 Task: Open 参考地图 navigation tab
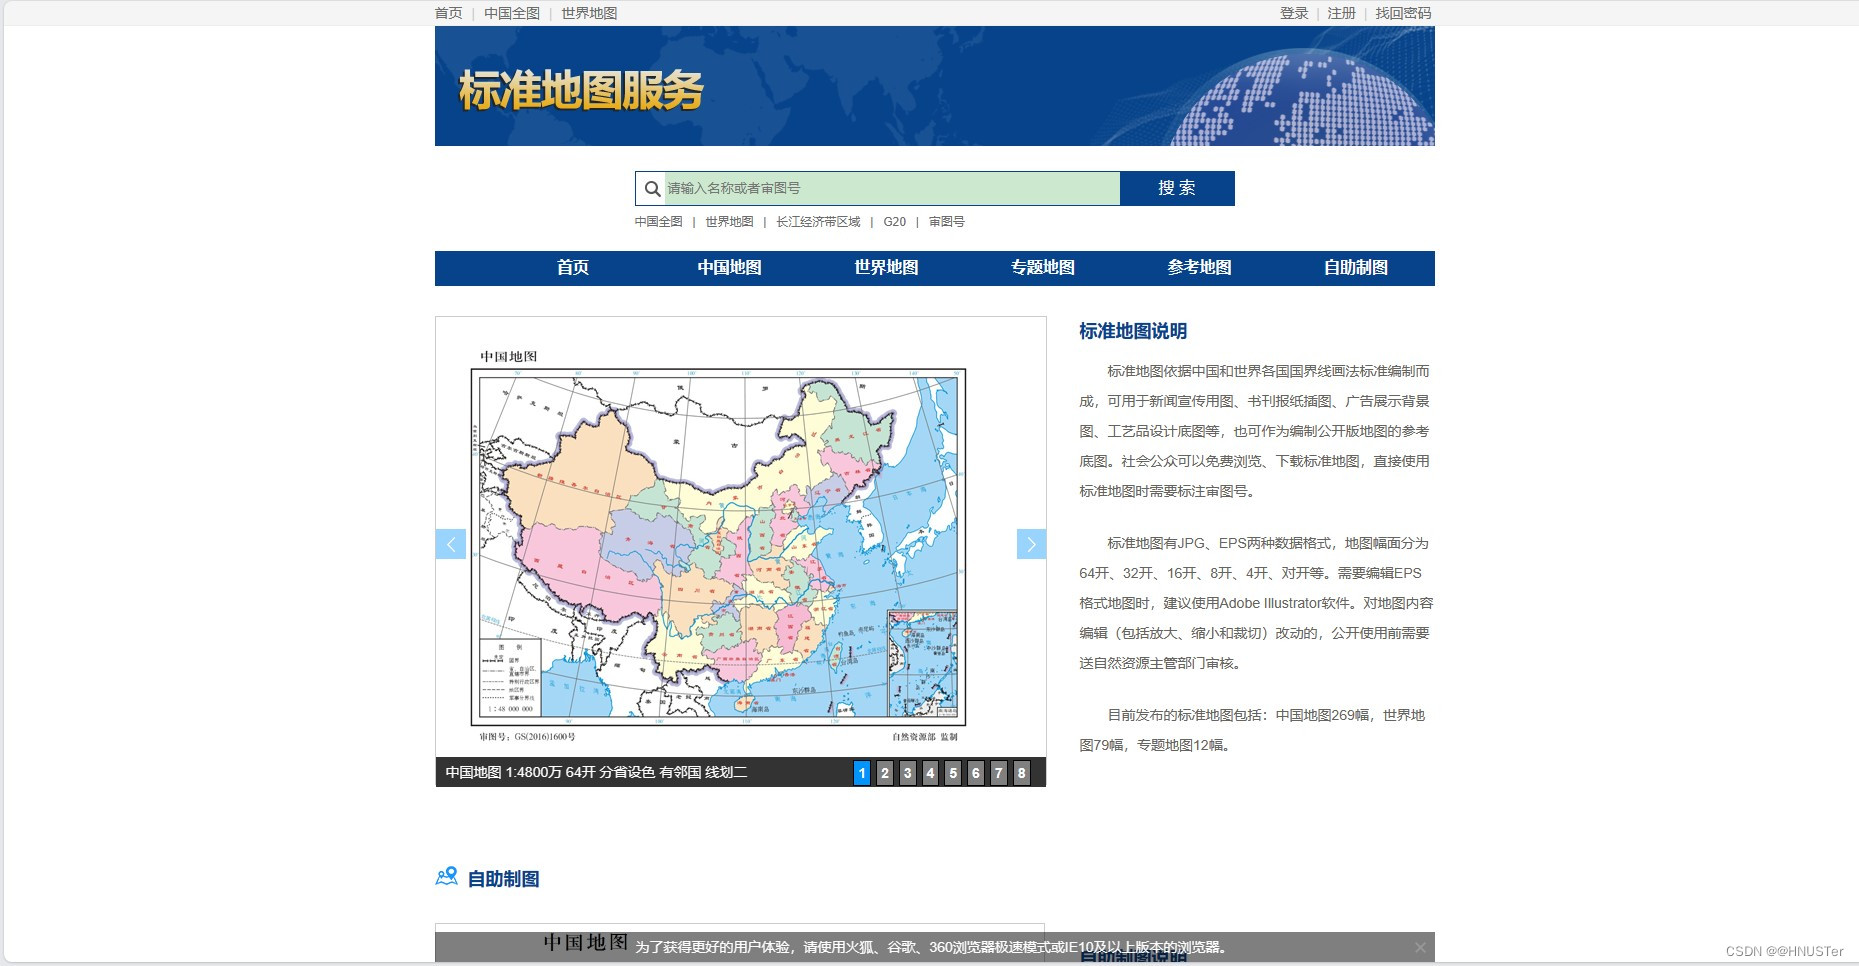[1199, 268]
